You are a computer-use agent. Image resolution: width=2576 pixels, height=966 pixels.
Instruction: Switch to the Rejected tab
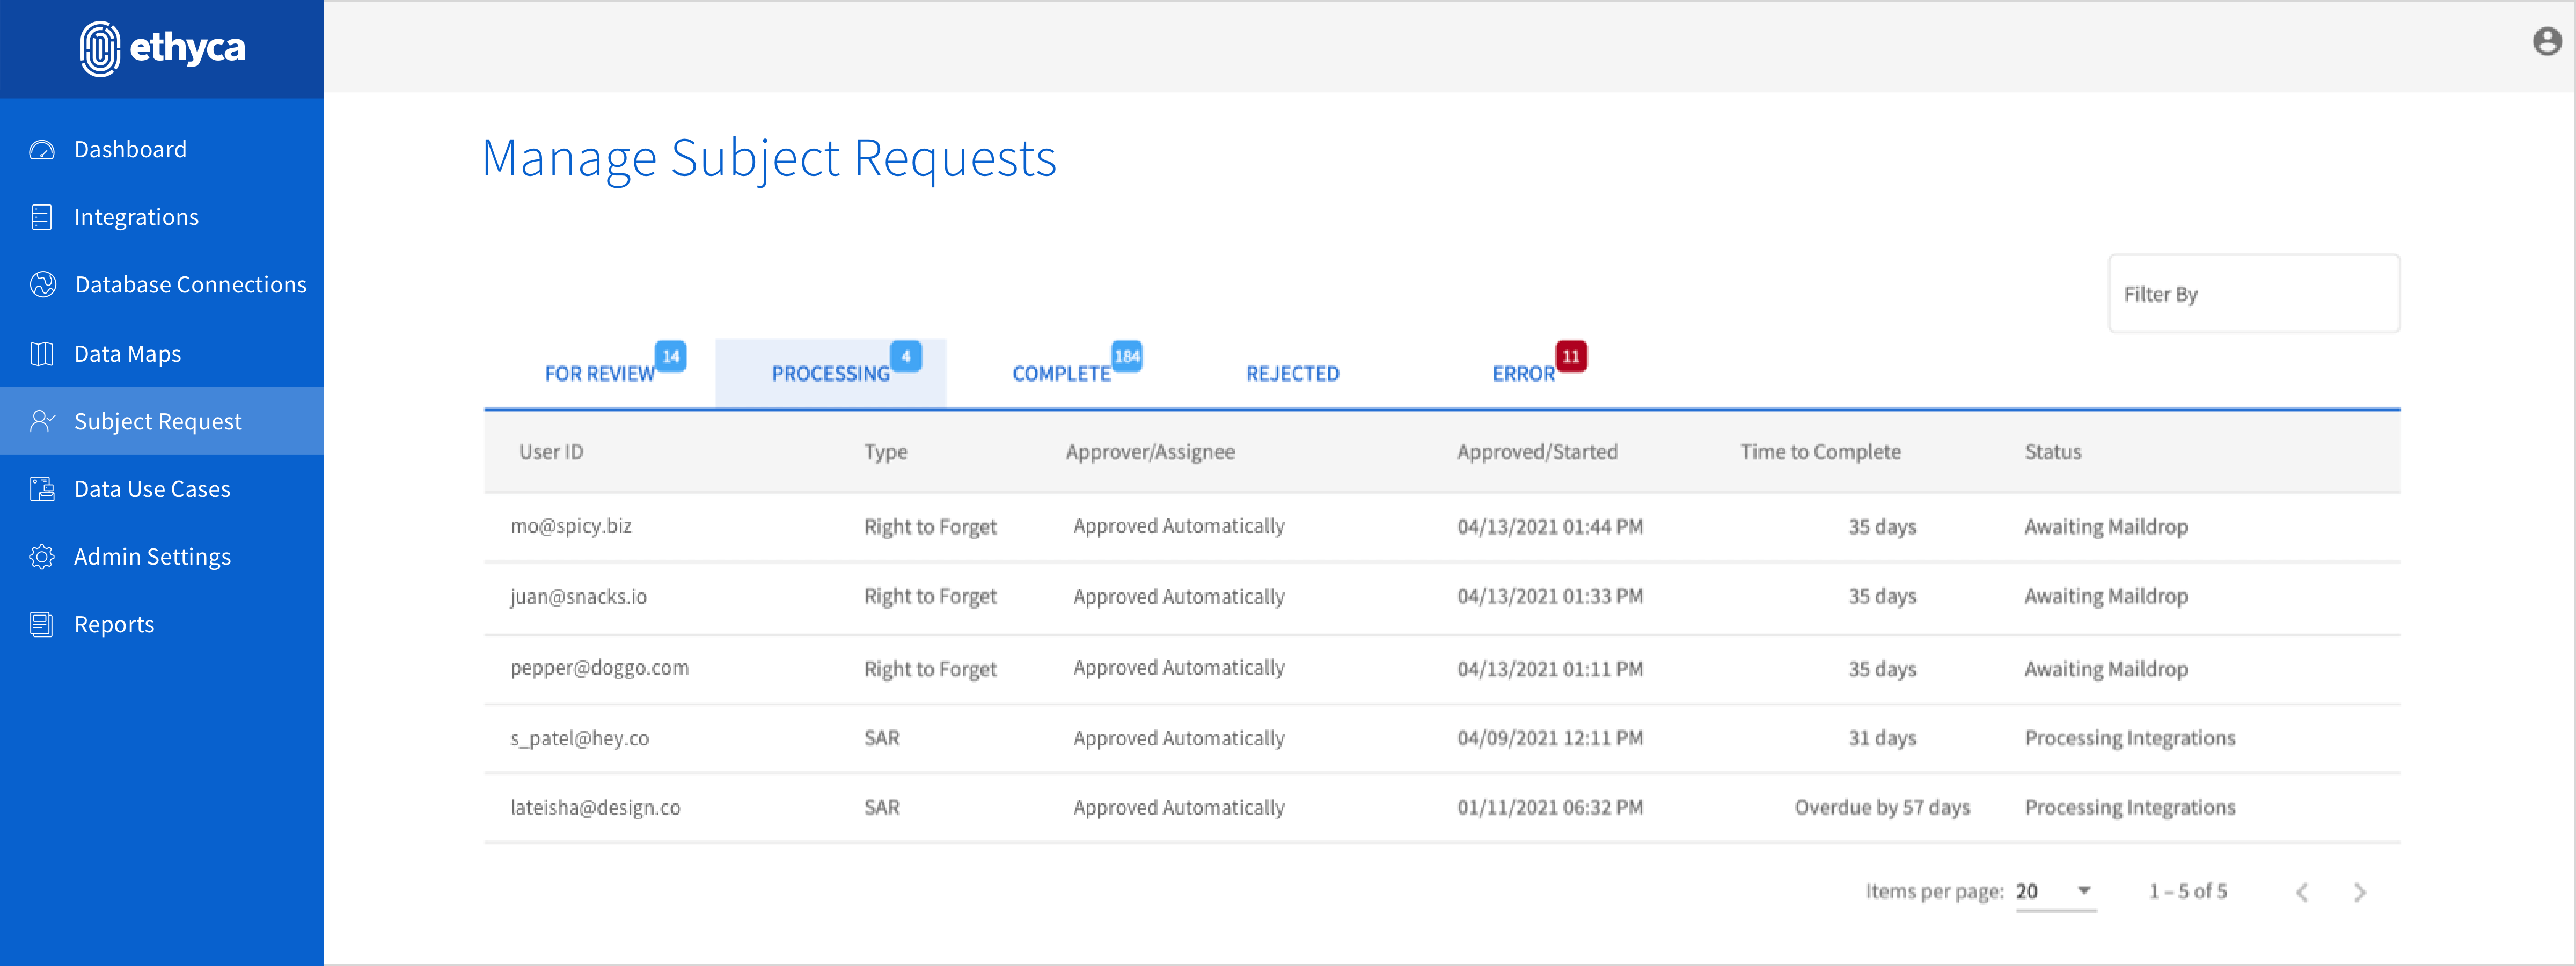[1292, 374]
